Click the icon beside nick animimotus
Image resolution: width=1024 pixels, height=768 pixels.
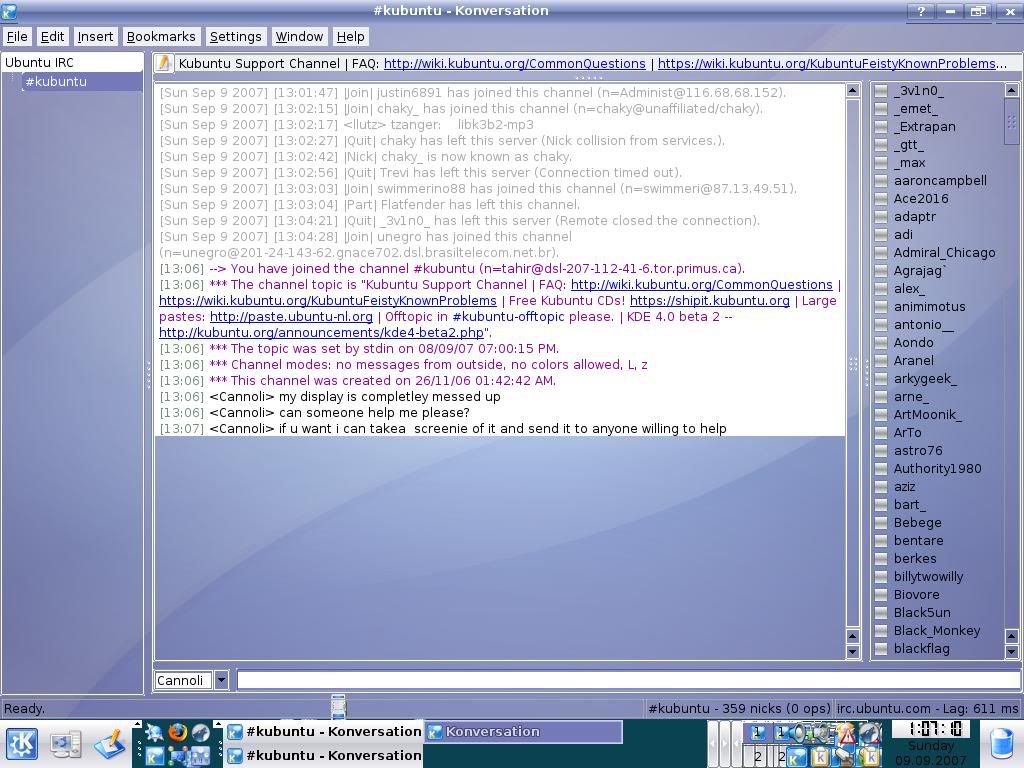881,307
